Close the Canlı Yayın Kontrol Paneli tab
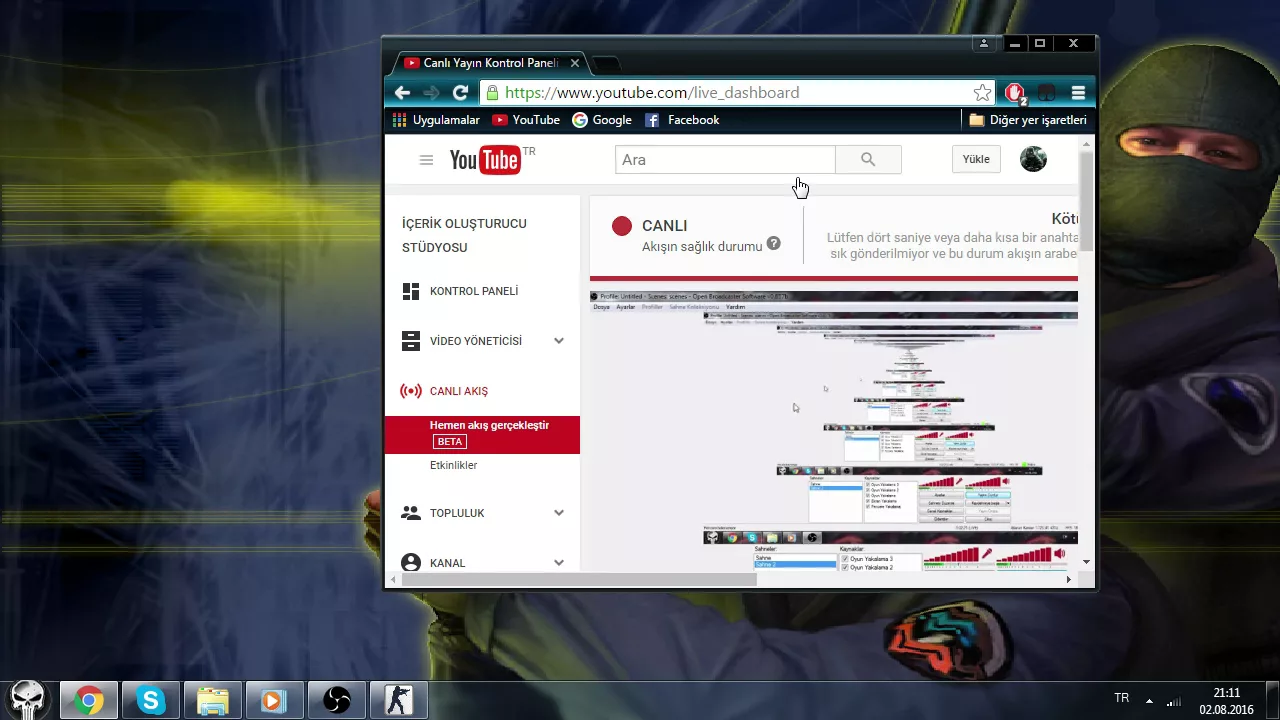 pos(574,63)
